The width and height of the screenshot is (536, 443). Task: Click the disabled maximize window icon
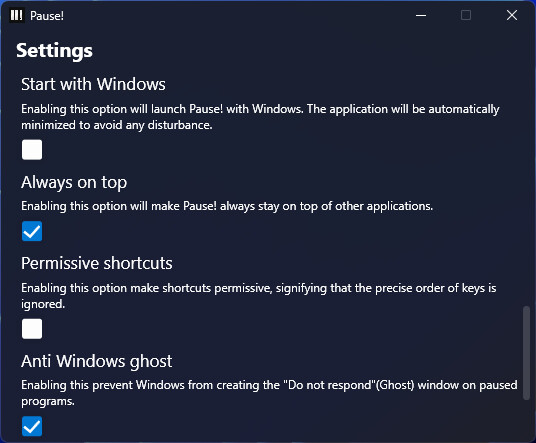coord(466,15)
